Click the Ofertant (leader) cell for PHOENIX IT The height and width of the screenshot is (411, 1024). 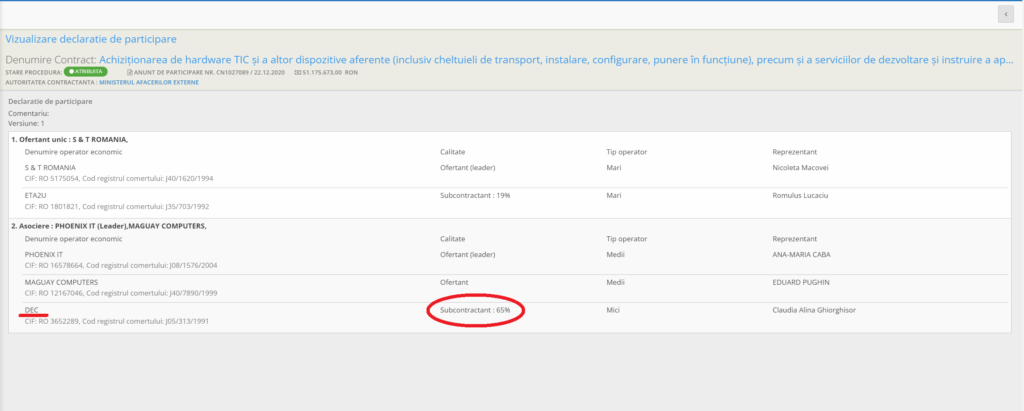468,254
